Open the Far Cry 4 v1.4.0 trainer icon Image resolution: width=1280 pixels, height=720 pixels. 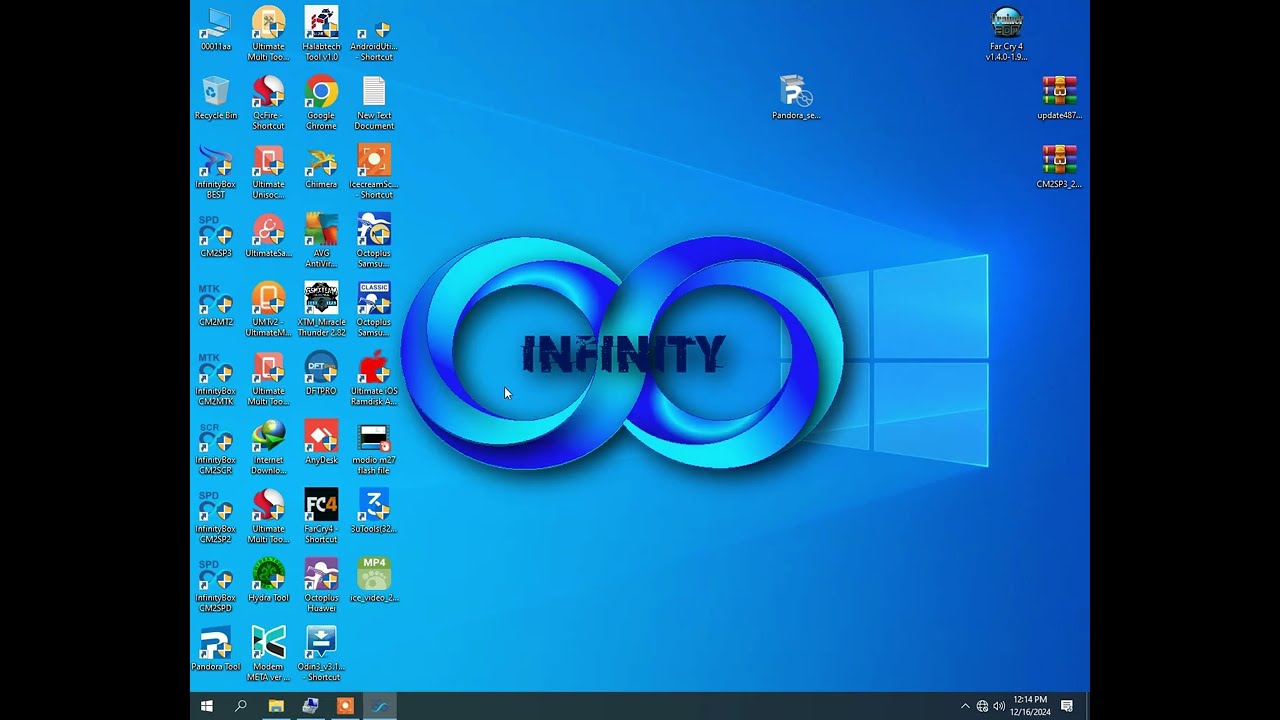[x=1006, y=33]
